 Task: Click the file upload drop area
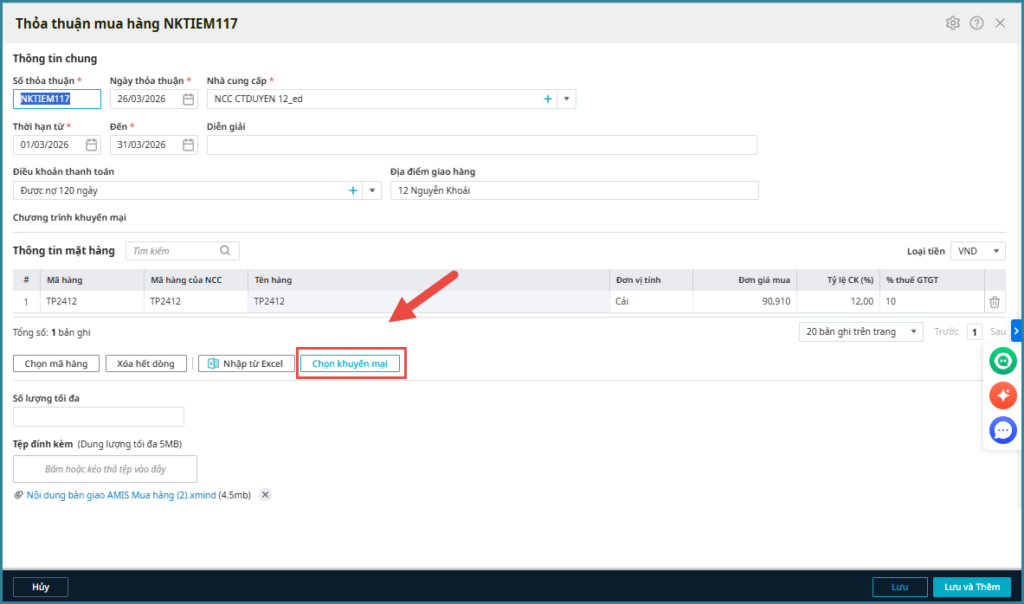(x=105, y=469)
